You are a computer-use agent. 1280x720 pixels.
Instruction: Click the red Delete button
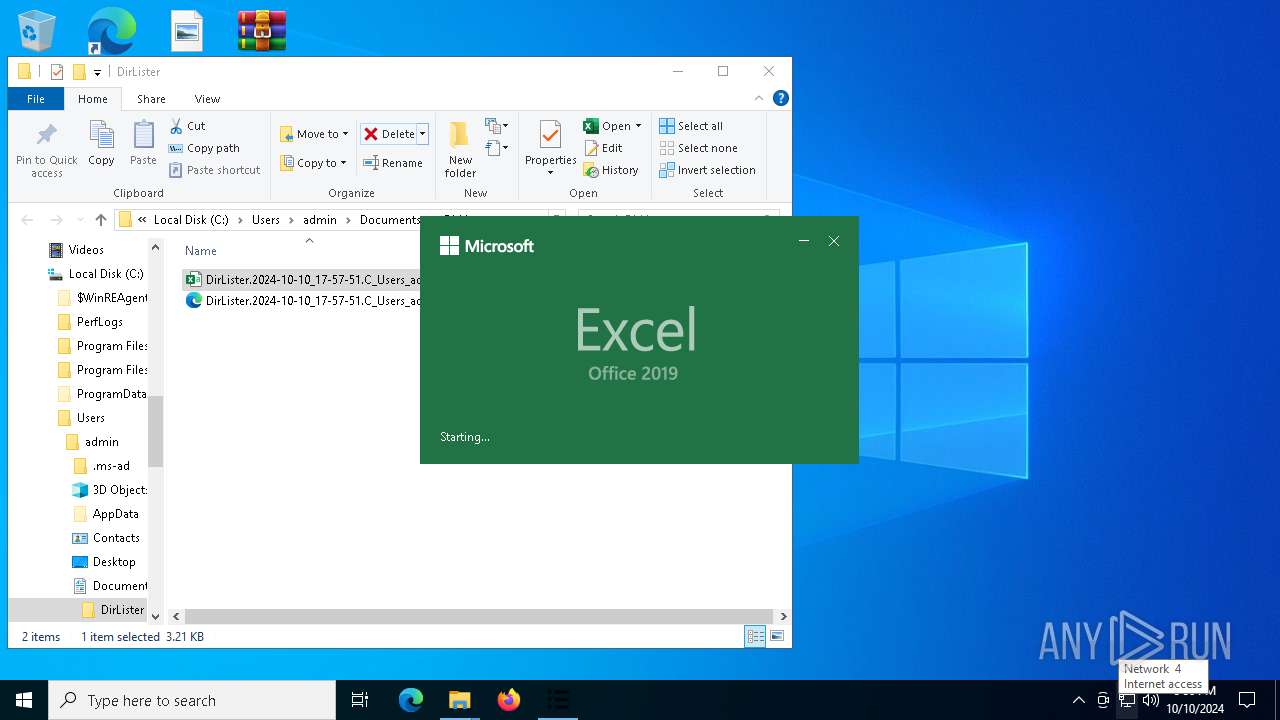388,134
